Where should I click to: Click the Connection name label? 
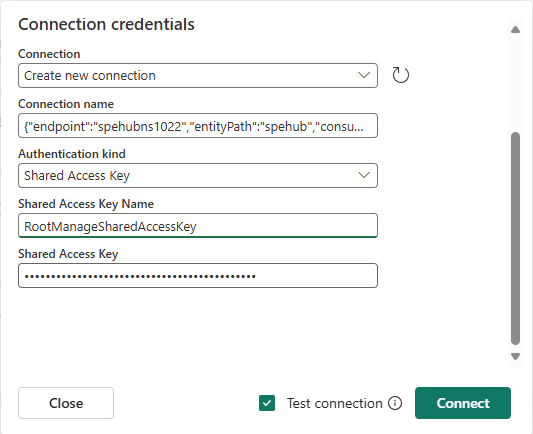pos(66,104)
